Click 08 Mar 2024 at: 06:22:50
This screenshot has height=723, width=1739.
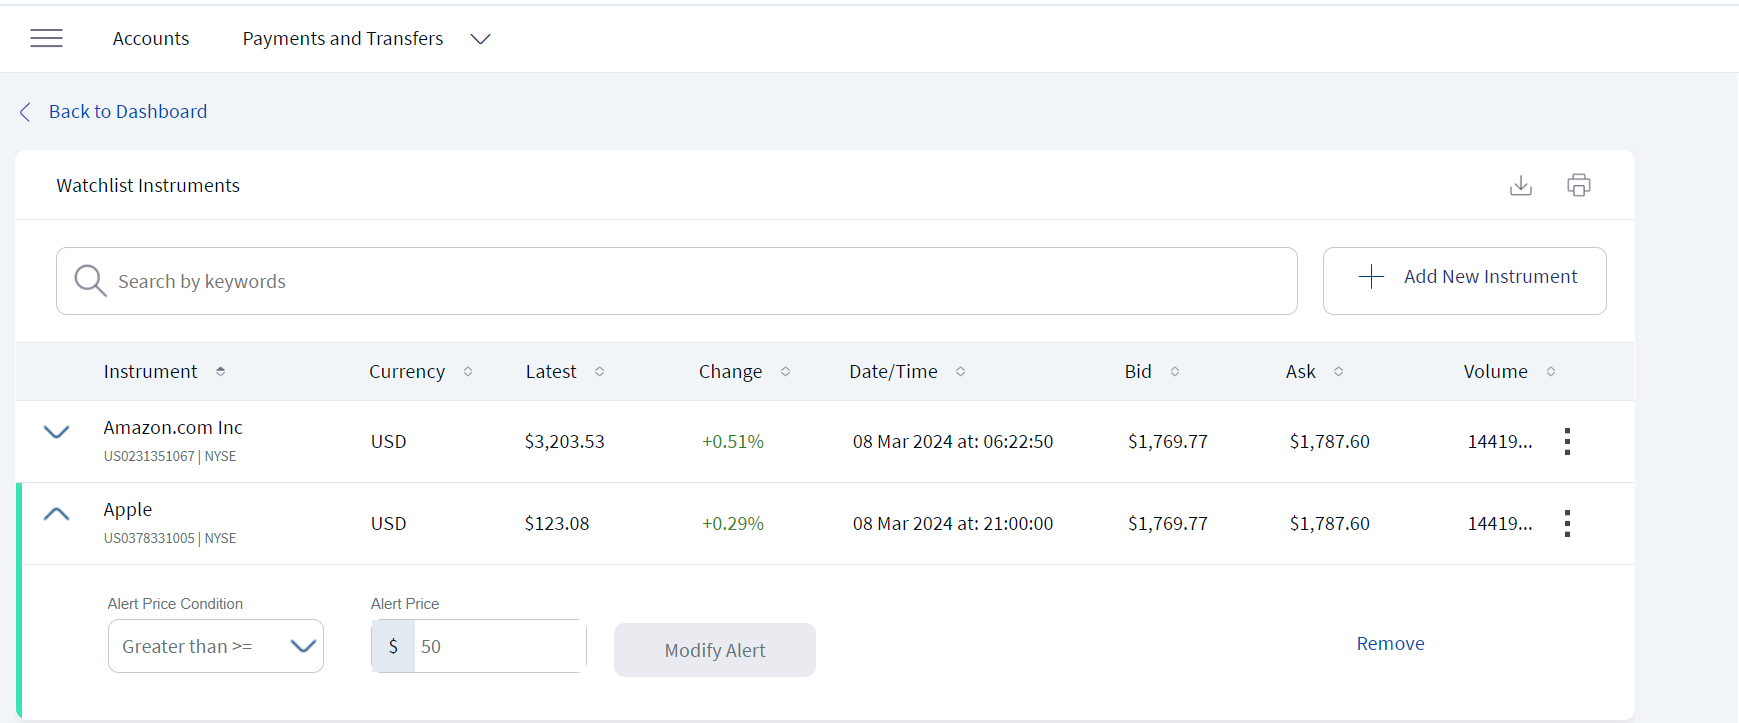tap(953, 441)
